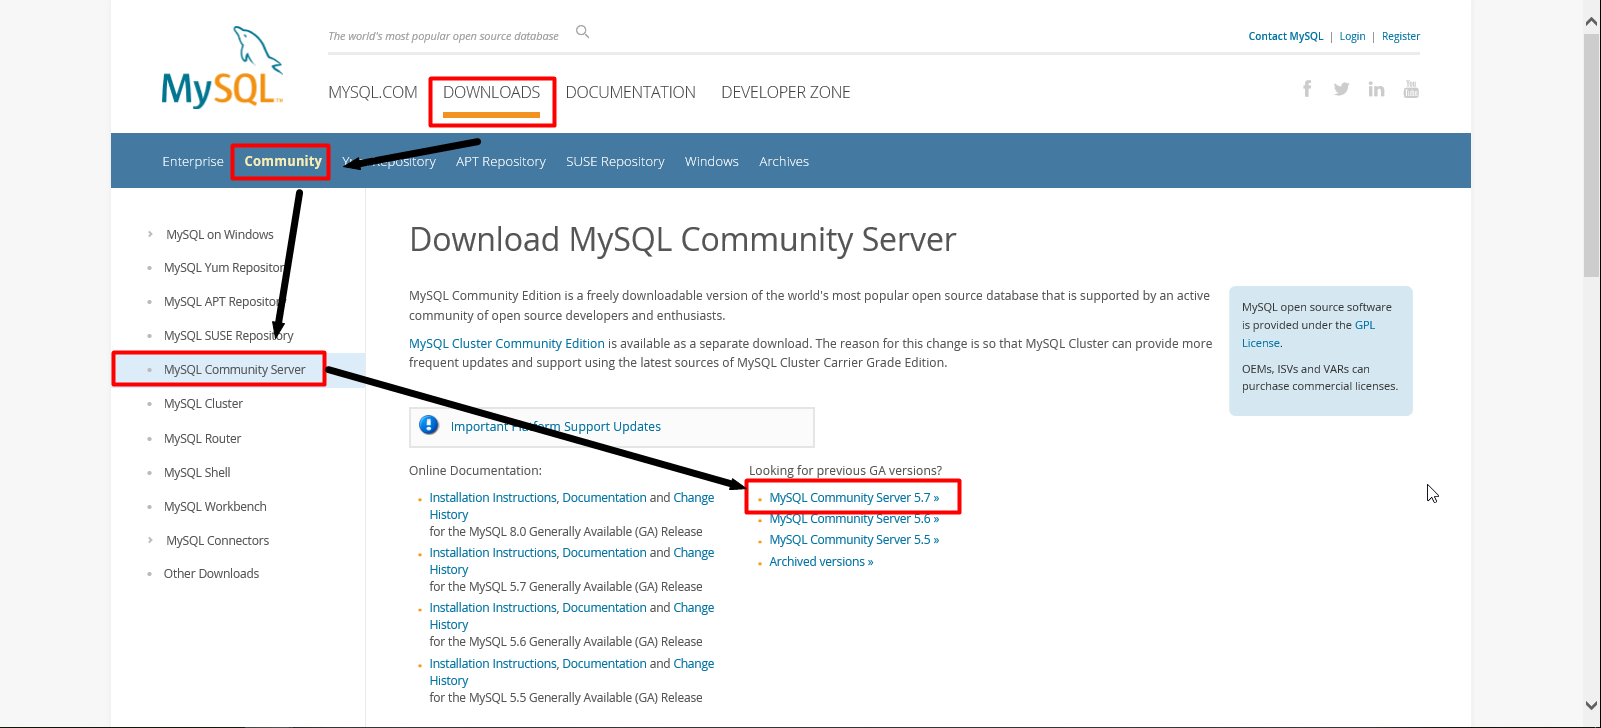Open Documentation link for MySQL 5.5
The width and height of the screenshot is (1601, 728).
pyautogui.click(x=604, y=663)
